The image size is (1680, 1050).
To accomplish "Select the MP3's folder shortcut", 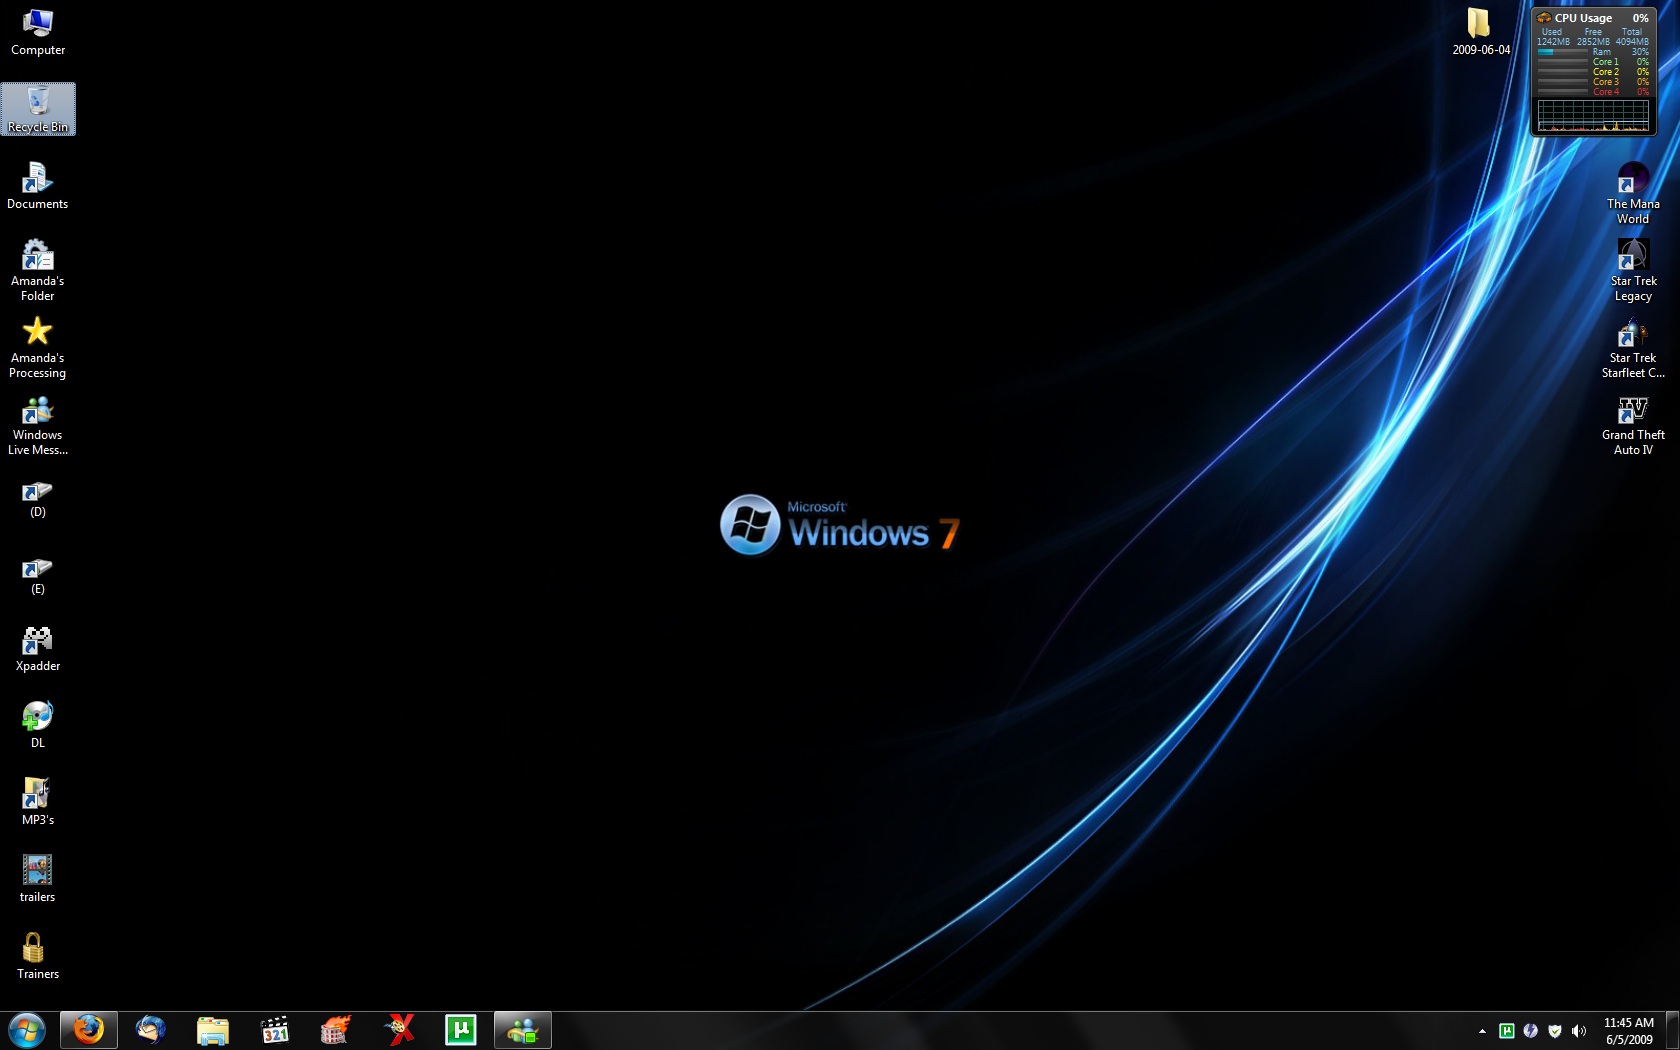I will (x=37, y=802).
